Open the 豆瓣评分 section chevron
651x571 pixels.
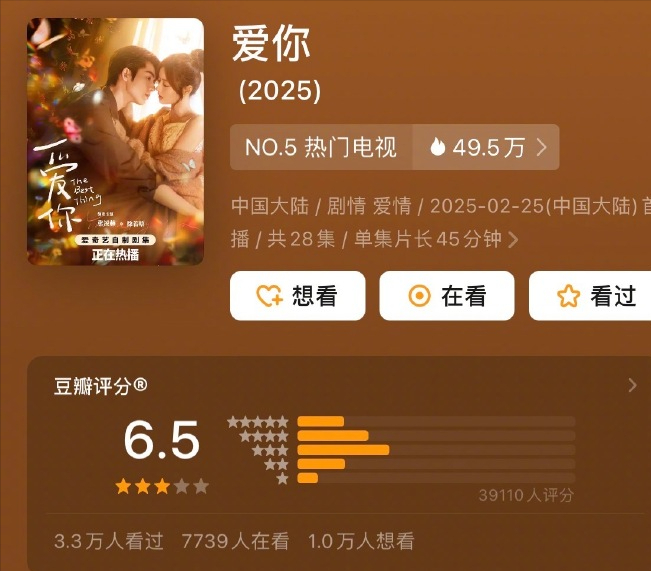[x=632, y=385]
